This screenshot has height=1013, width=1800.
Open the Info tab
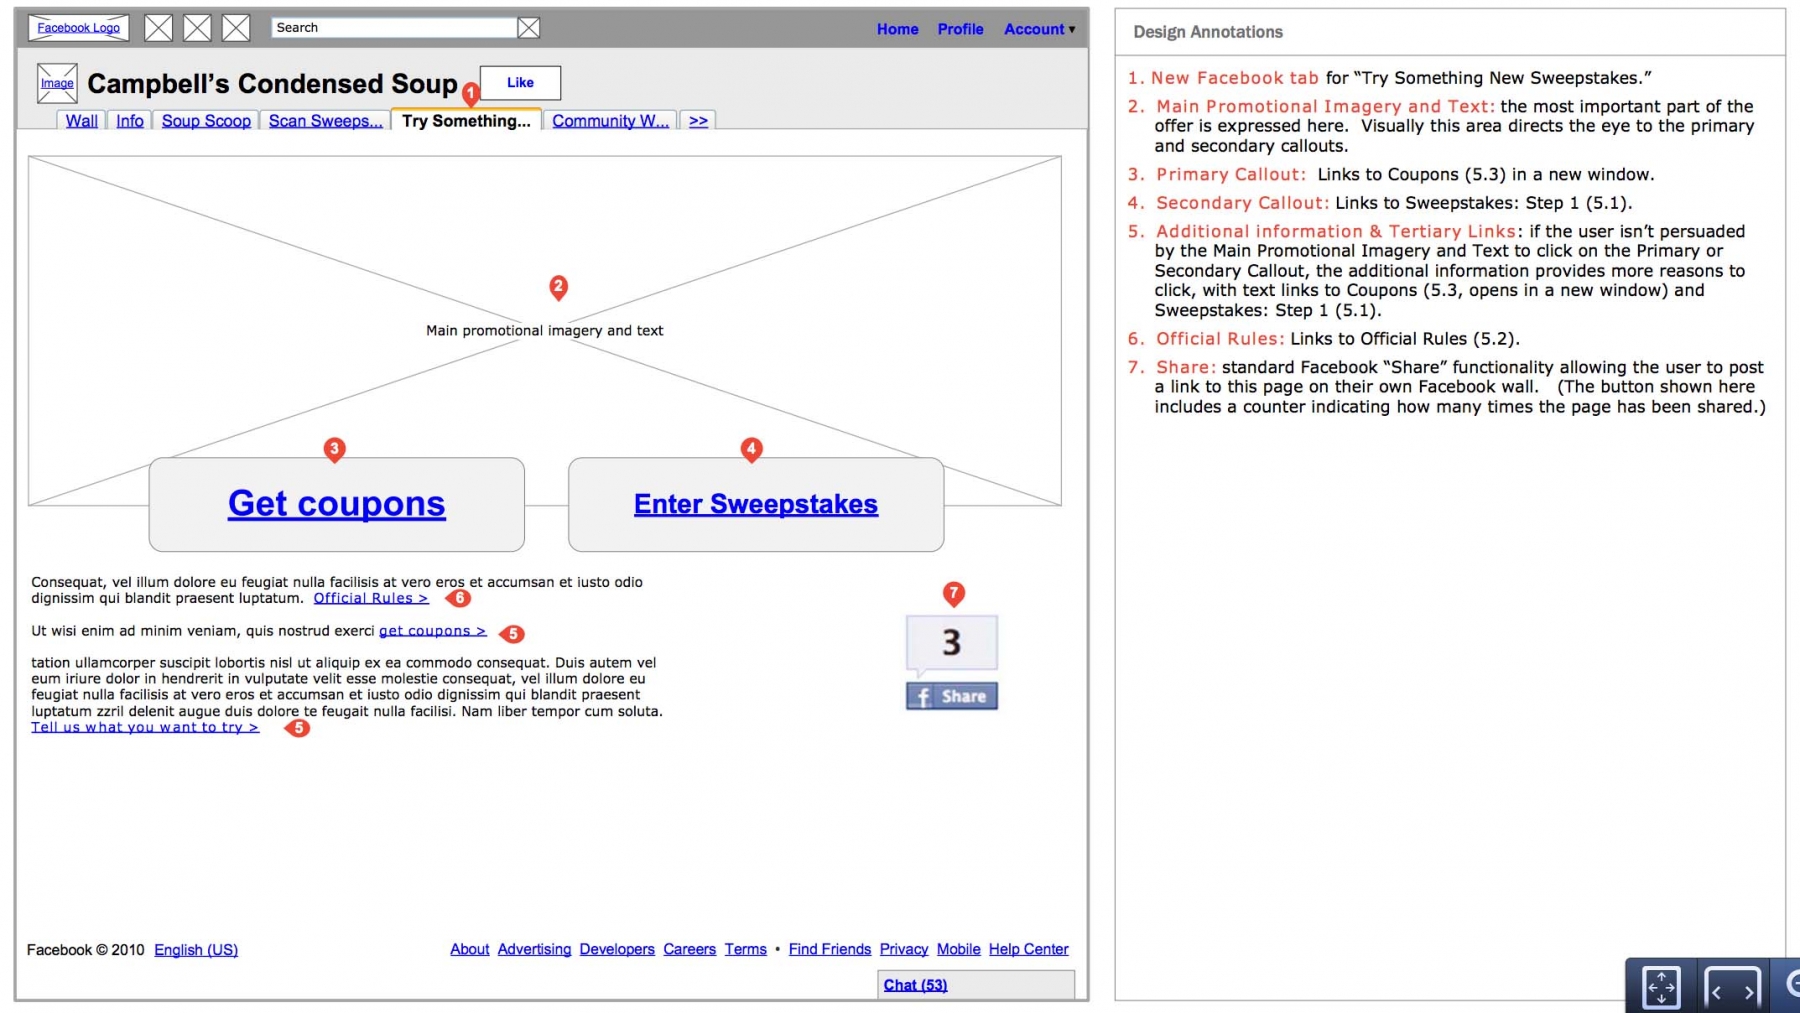point(130,121)
